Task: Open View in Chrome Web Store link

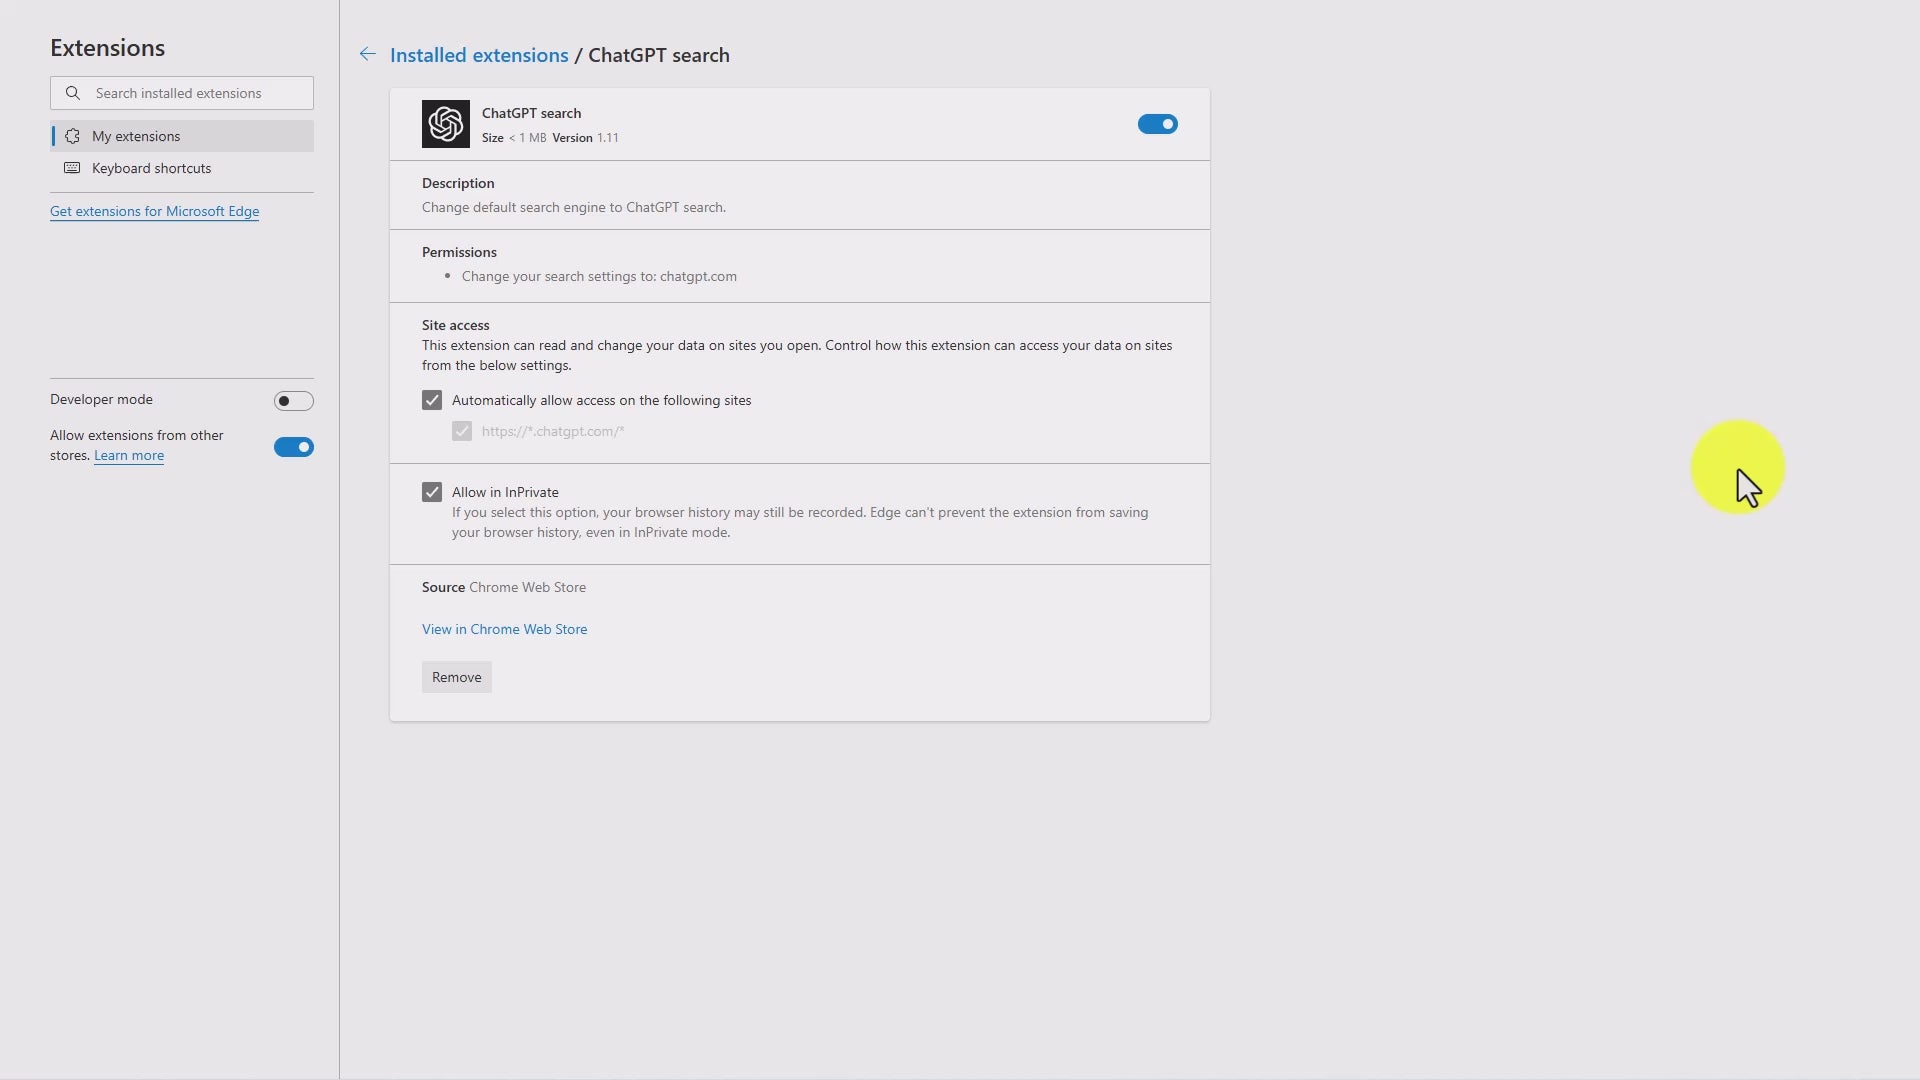Action: click(x=504, y=629)
